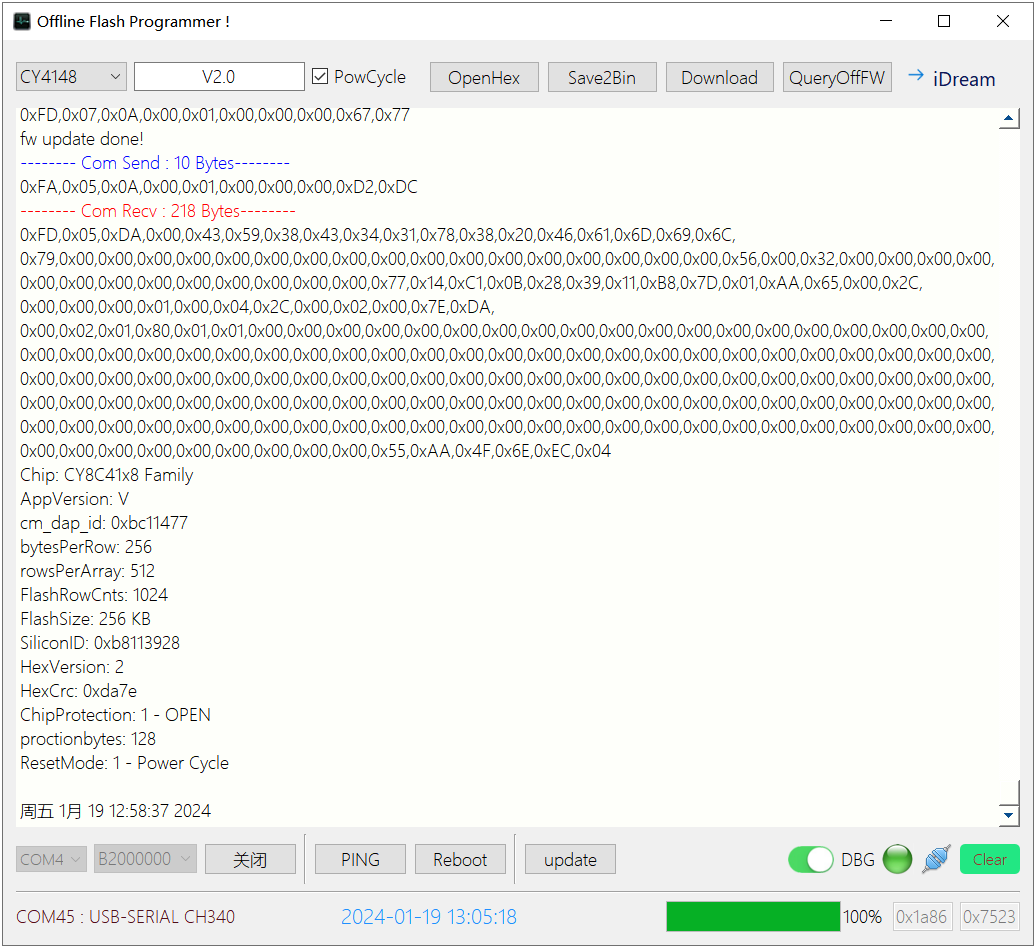This screenshot has height=948, width=1036.
Task: Click the Offline Flash Programmer app icon
Action: point(22,21)
